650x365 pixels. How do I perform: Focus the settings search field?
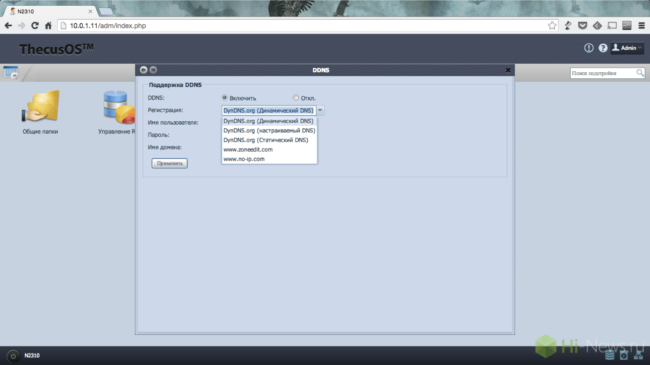pos(603,73)
